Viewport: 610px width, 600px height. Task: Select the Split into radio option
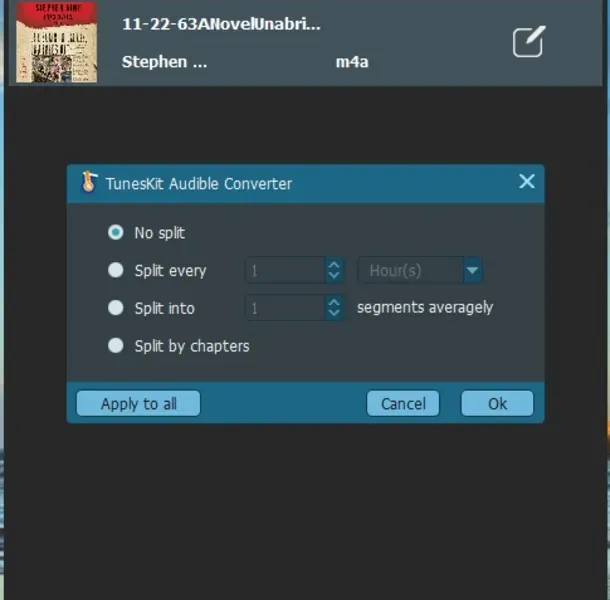(116, 308)
